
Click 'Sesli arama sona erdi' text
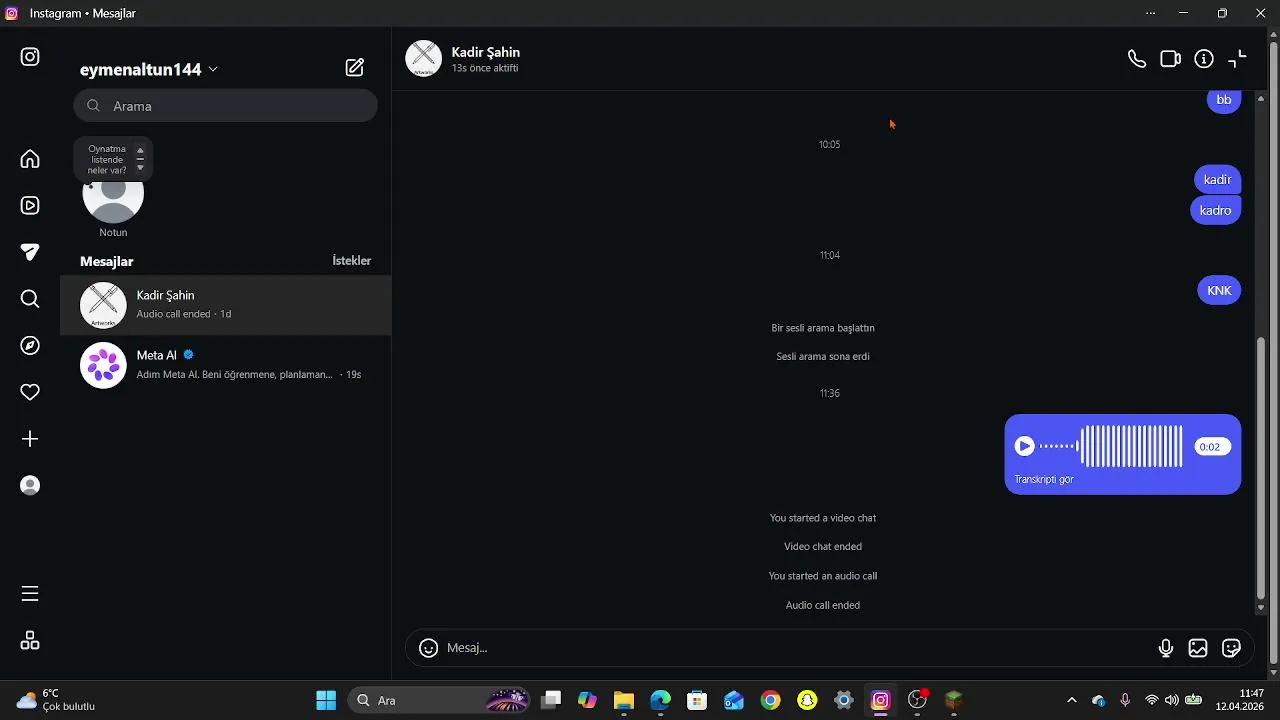tap(823, 356)
